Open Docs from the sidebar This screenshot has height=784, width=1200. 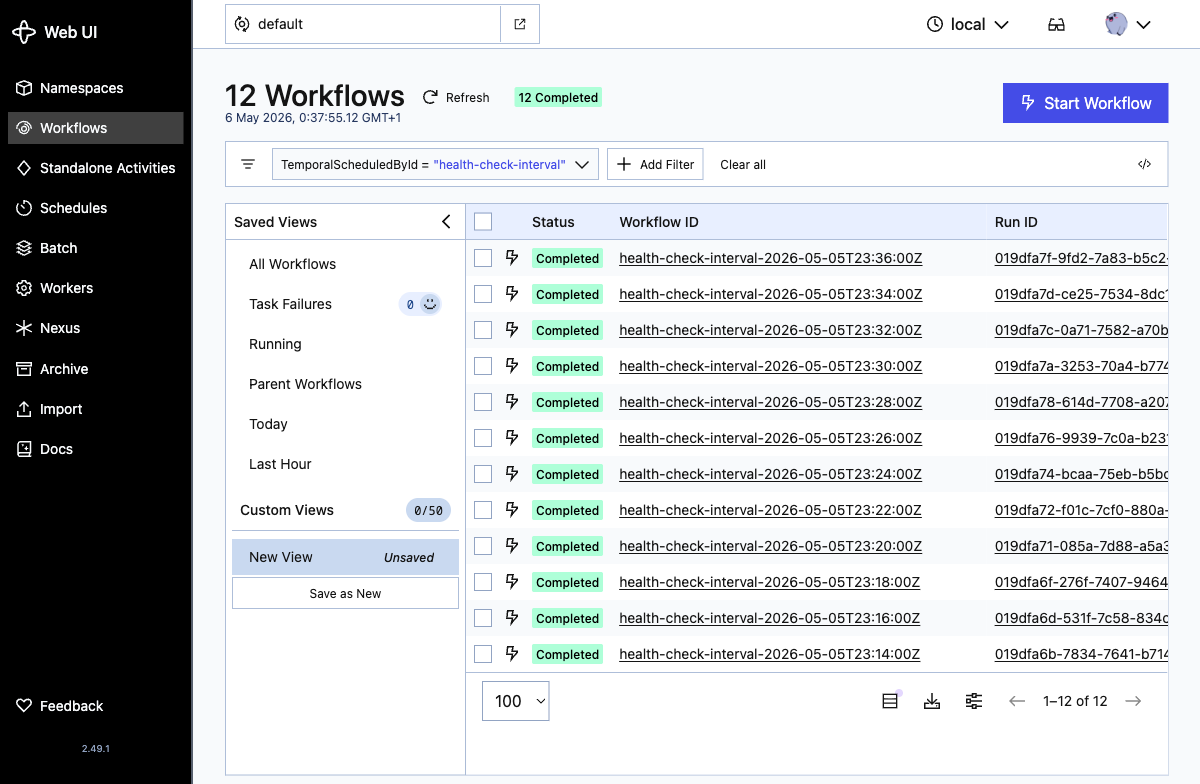click(95, 449)
